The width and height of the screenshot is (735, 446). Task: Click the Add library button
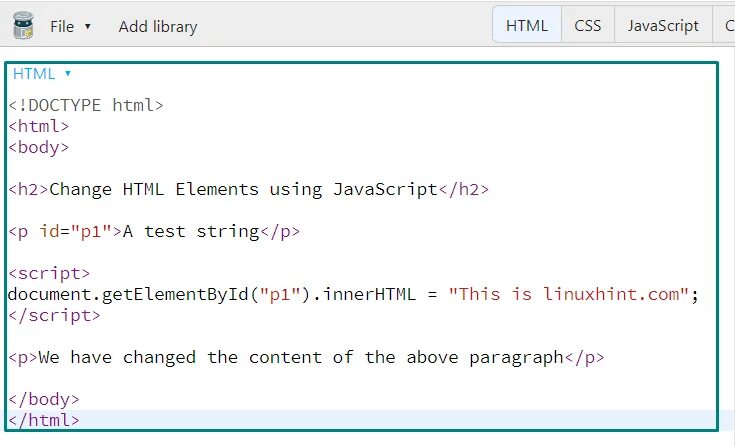pyautogui.click(x=158, y=27)
